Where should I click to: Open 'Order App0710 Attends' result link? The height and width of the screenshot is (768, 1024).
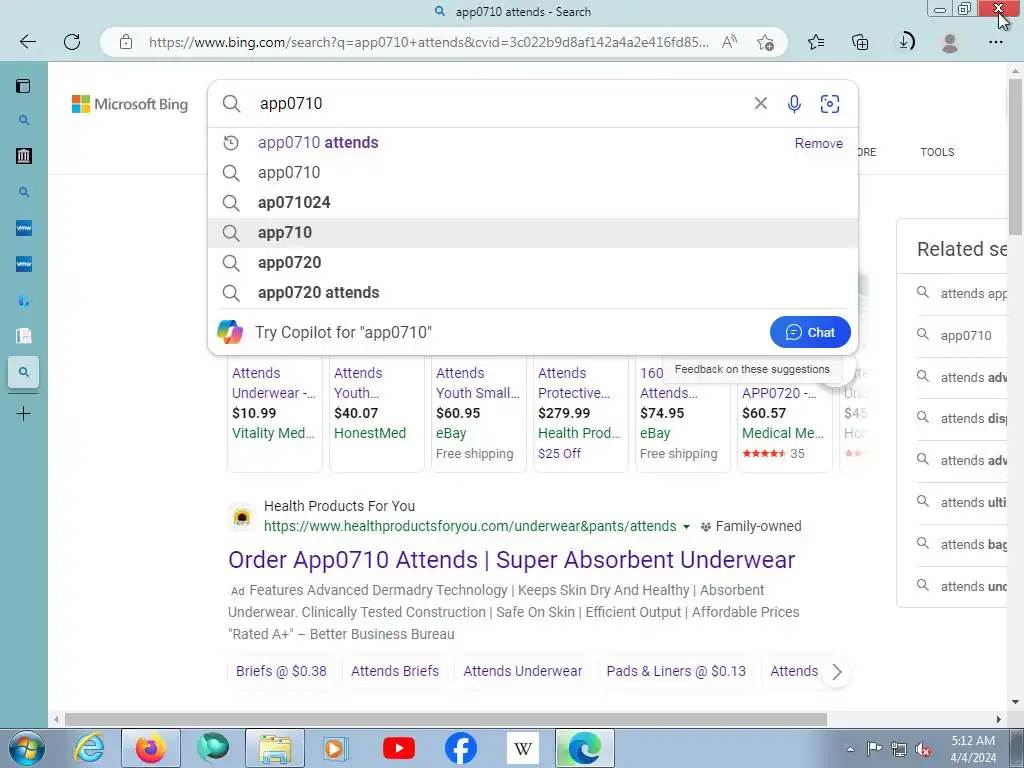tap(511, 560)
